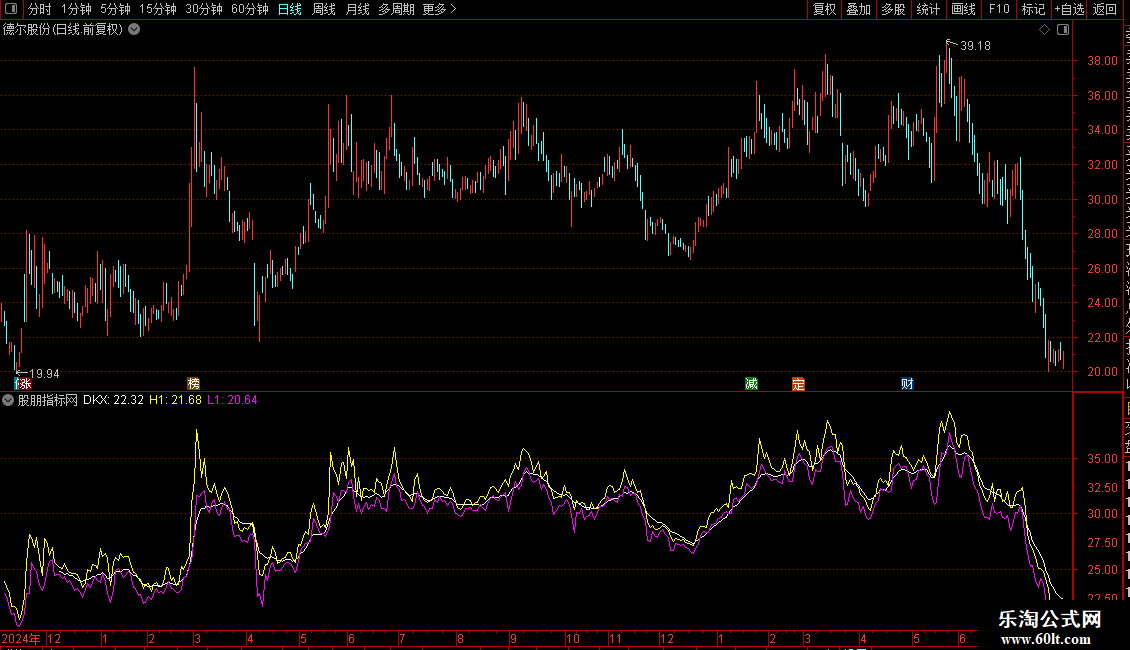The width and height of the screenshot is (1130, 650).
Task: Switch to the 15分钟 period
Action: (158, 9)
